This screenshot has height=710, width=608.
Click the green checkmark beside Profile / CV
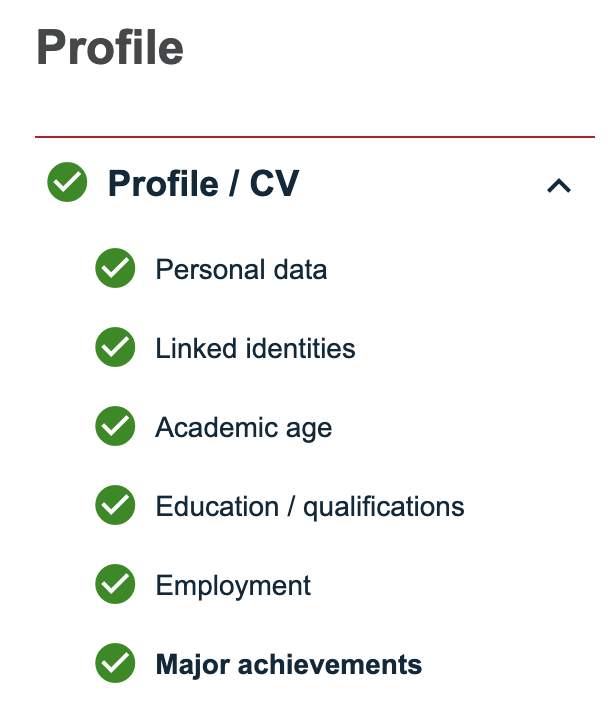point(67,184)
